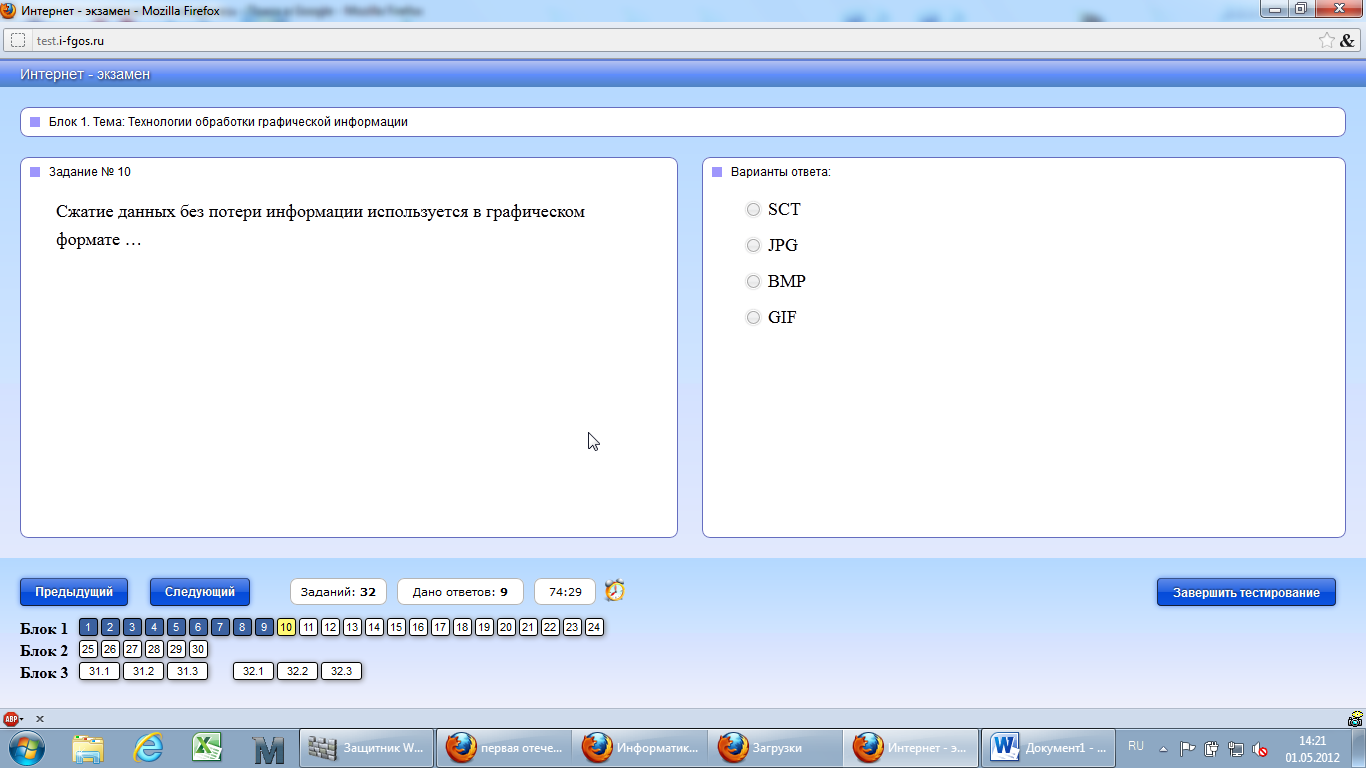Open Windows Explorer from the taskbar
1366x768 pixels.
tap(88, 748)
